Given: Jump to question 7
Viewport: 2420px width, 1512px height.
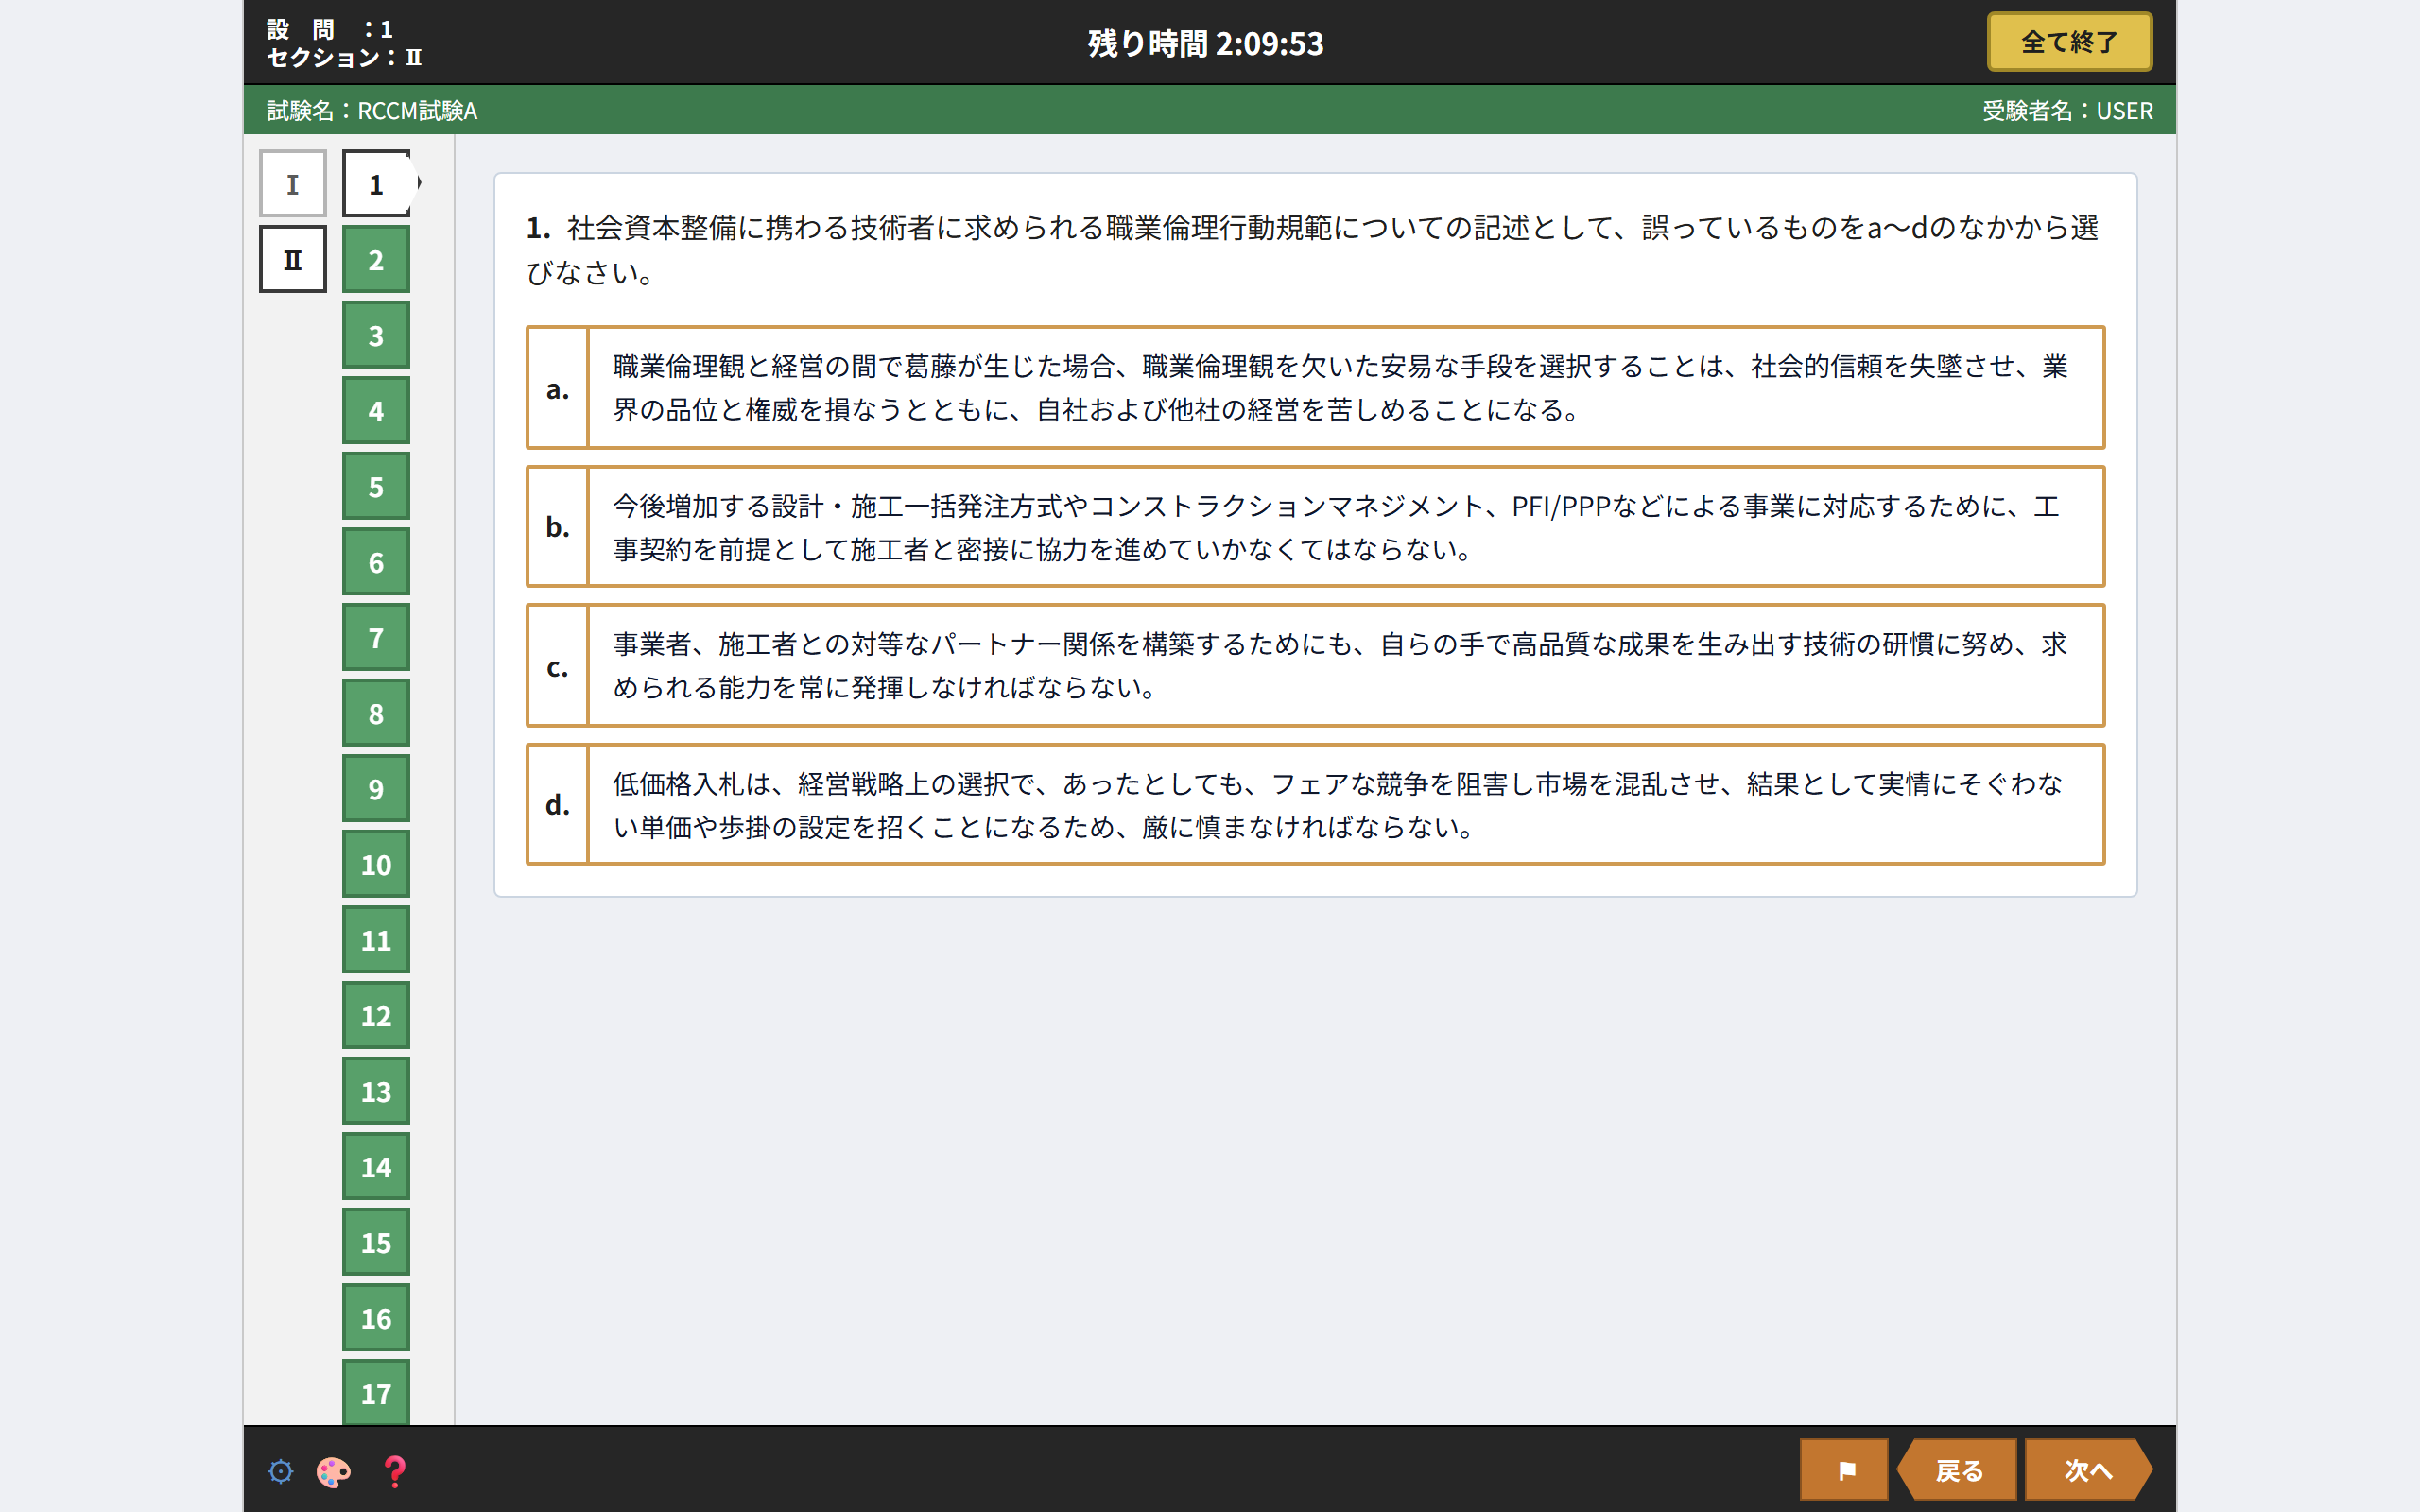Looking at the screenshot, I should coord(377,638).
